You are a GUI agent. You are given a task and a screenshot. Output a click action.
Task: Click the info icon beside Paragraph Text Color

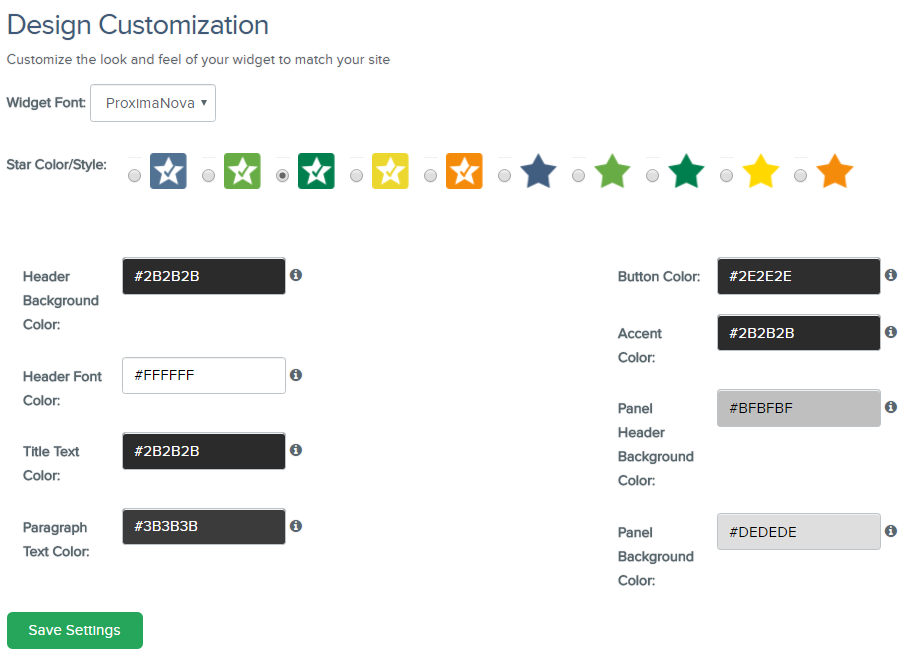pyautogui.click(x=296, y=526)
